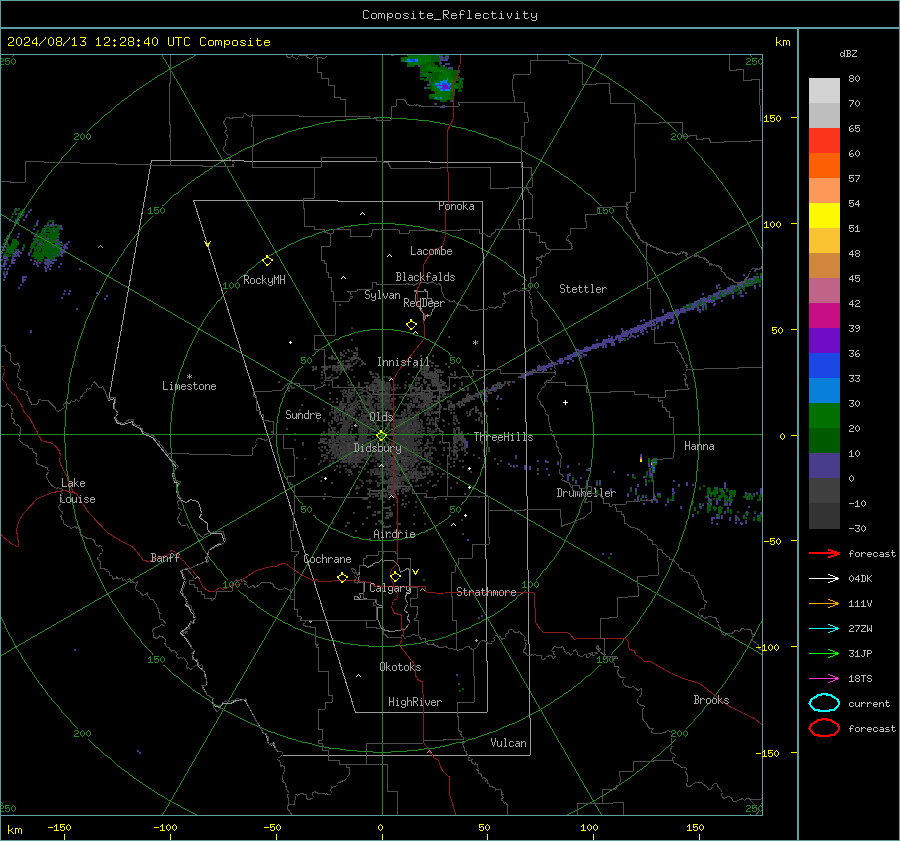Select the Calgary label
This screenshot has height=841, width=900.
click(390, 588)
